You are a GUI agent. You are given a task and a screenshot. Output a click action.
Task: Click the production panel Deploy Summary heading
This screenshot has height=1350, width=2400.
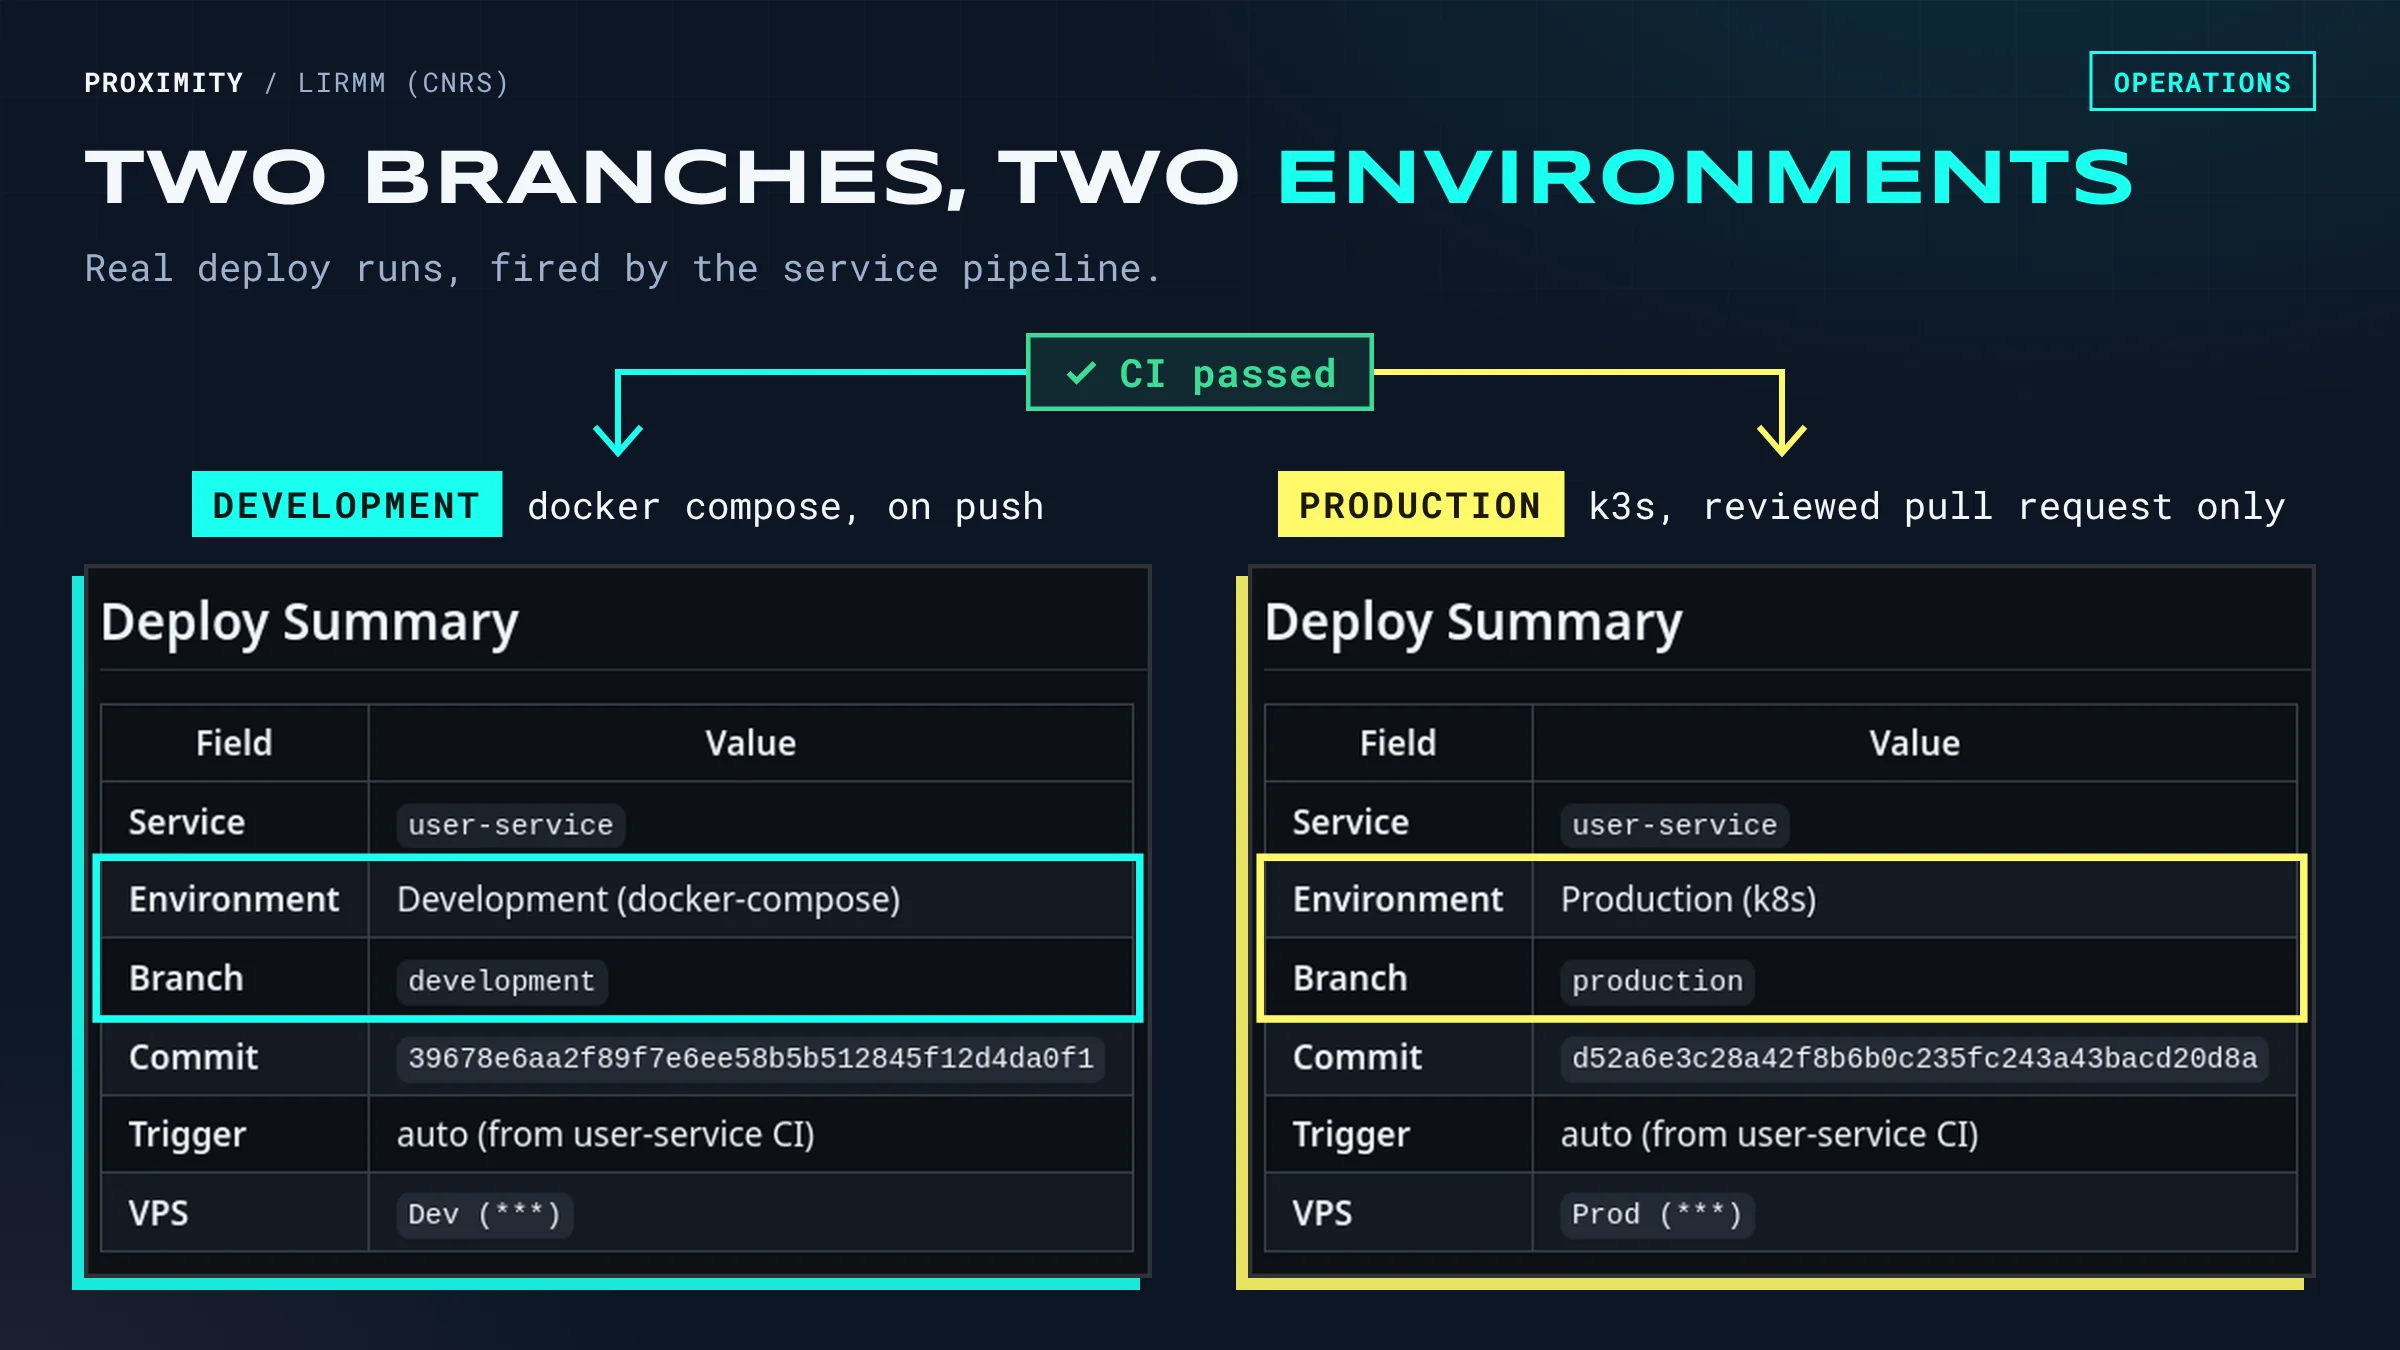1474,623
